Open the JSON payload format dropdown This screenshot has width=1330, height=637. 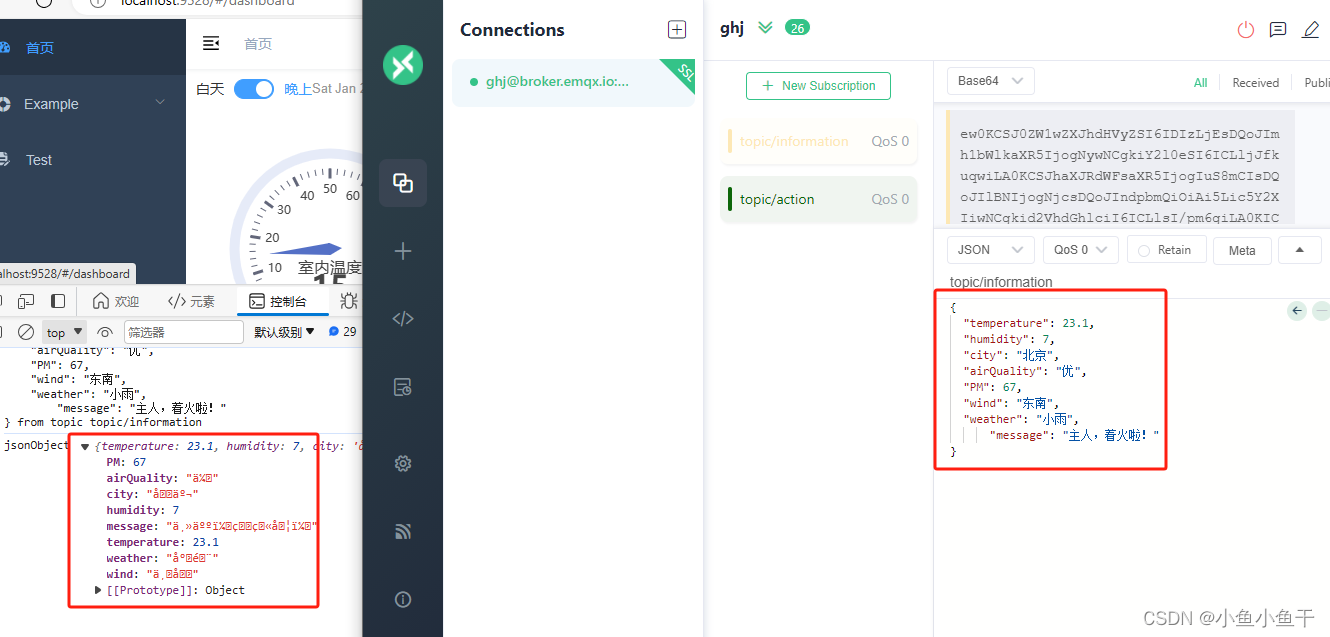coord(991,250)
